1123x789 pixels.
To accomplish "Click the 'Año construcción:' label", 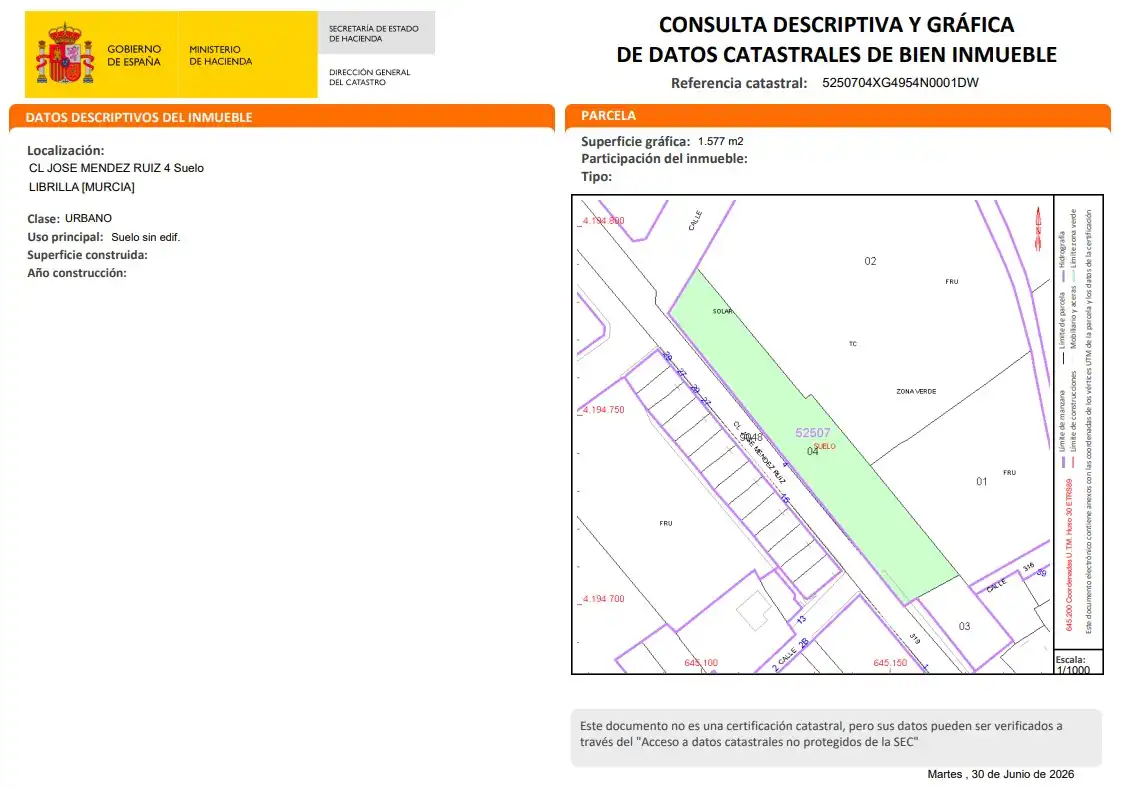I will click(x=77, y=273).
